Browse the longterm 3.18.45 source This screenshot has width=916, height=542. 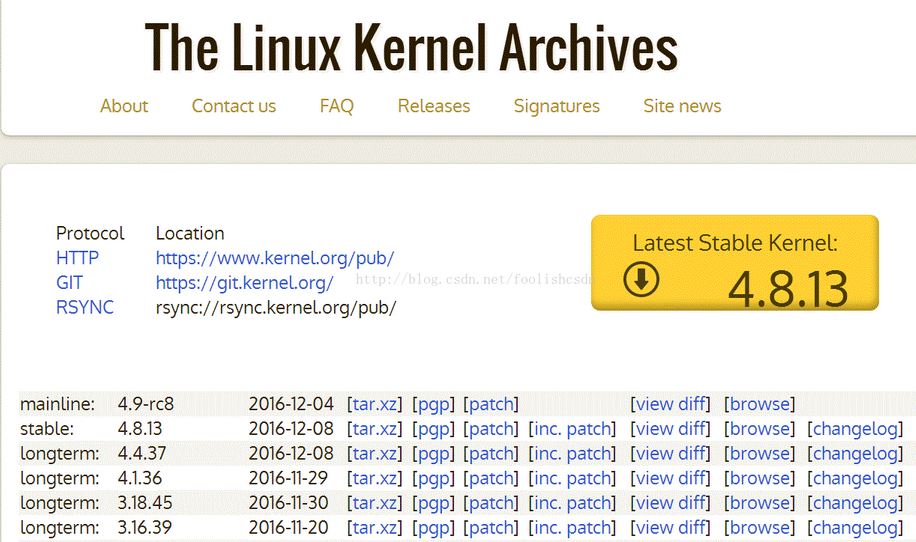pyautogui.click(x=759, y=503)
